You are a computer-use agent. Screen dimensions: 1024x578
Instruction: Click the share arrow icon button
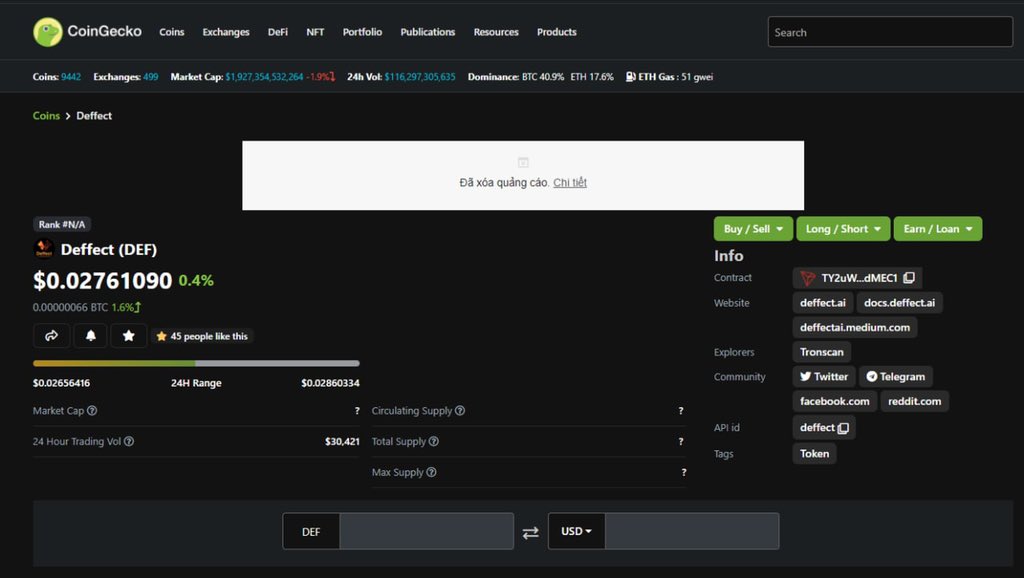(x=51, y=336)
